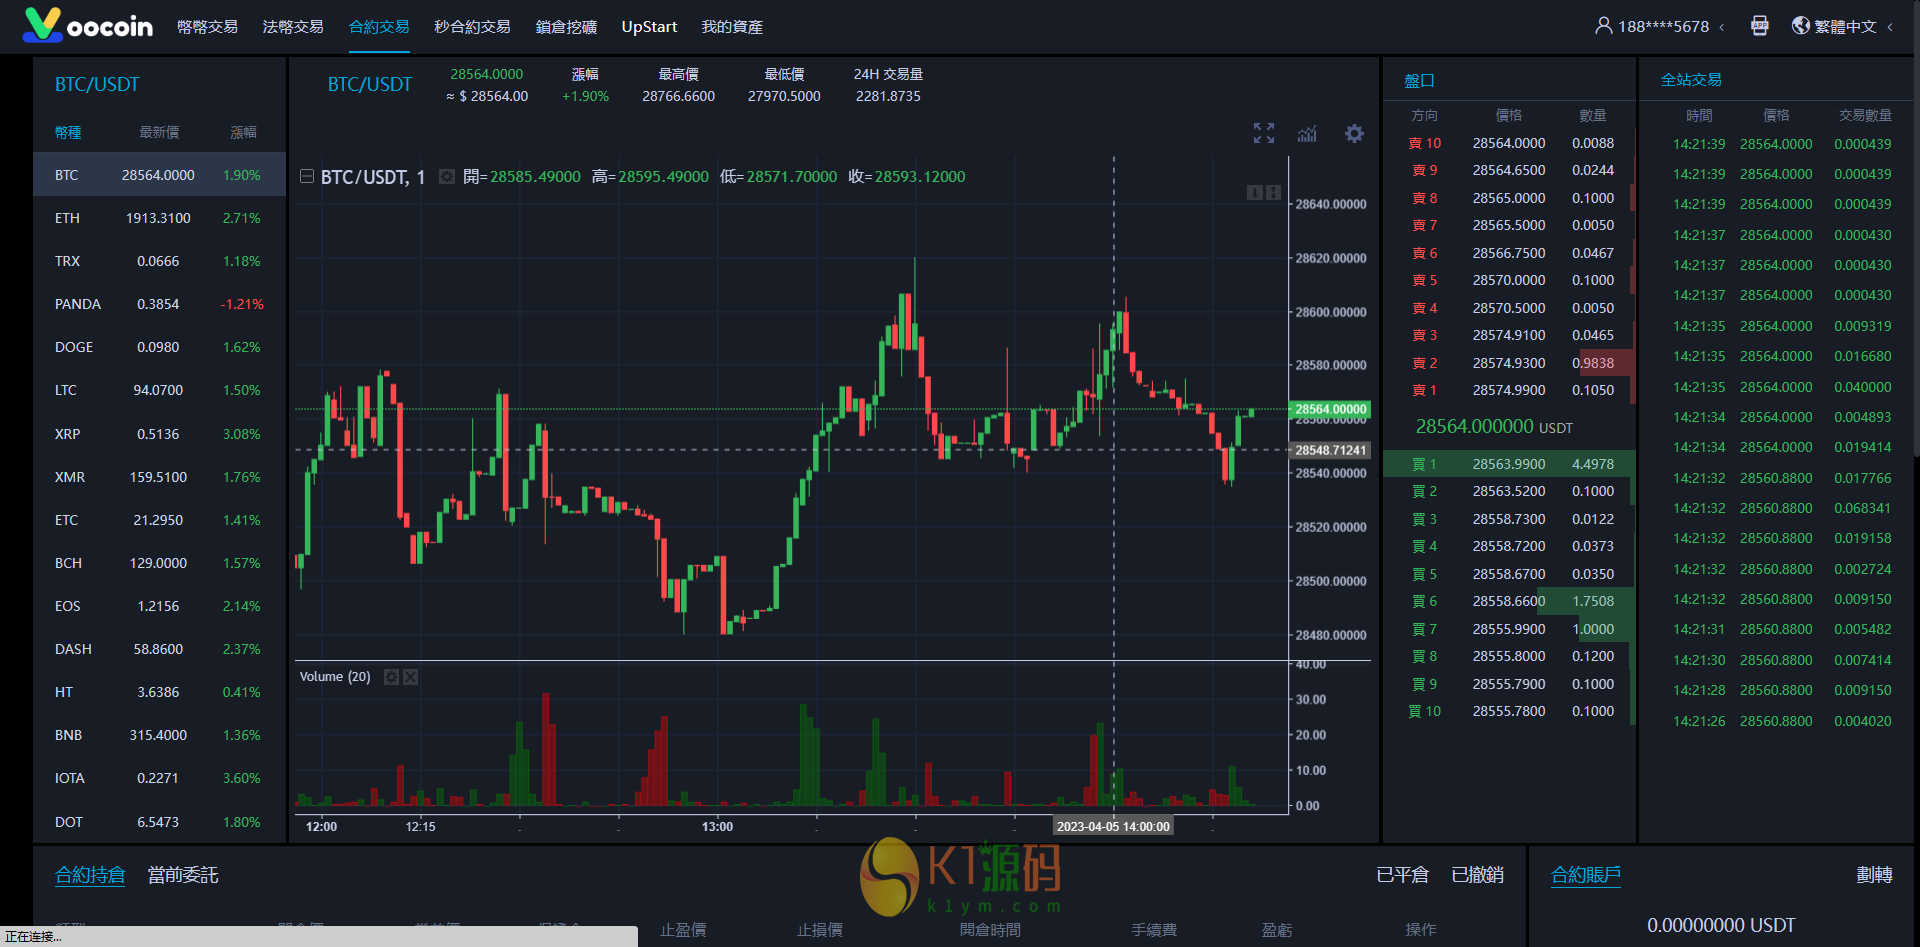
Task: Expand the 188****5678 account dropdown arrow
Action: (x=1721, y=27)
